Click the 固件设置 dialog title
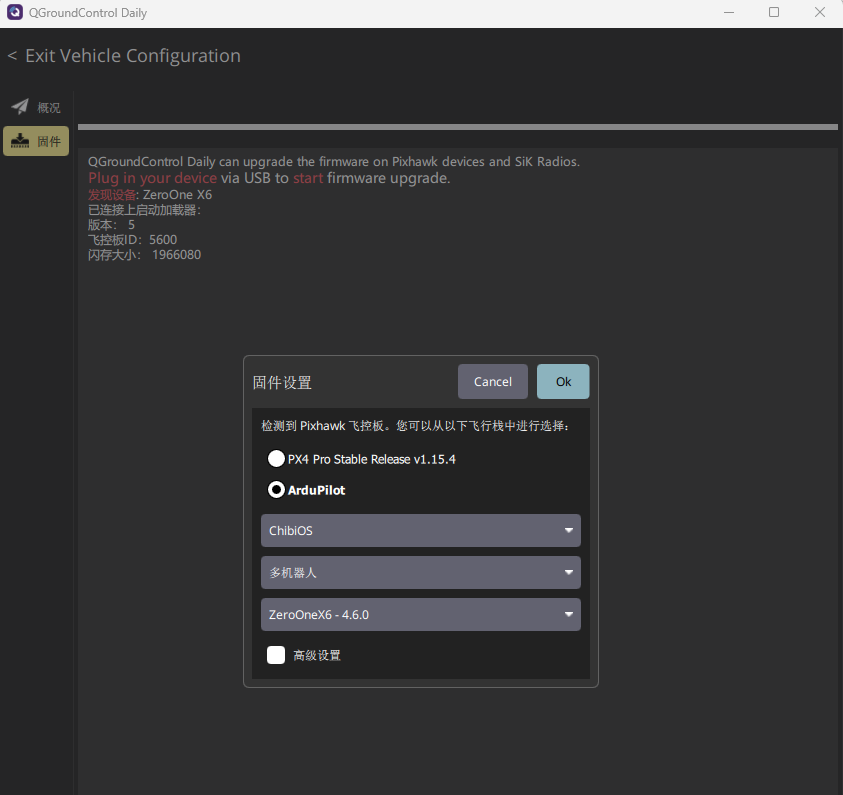Screen dimensions: 843x795 click(x=282, y=383)
